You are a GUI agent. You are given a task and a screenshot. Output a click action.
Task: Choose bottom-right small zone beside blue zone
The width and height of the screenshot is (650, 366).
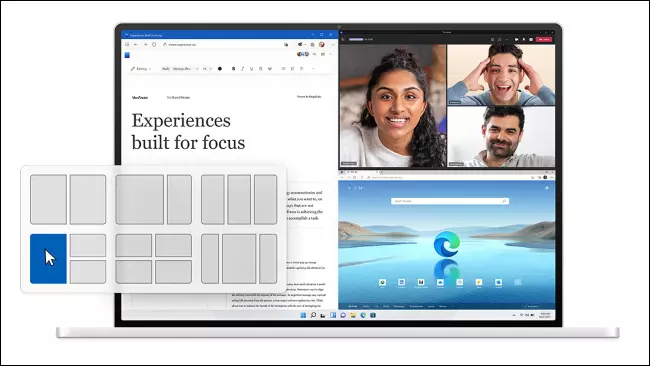click(88, 272)
